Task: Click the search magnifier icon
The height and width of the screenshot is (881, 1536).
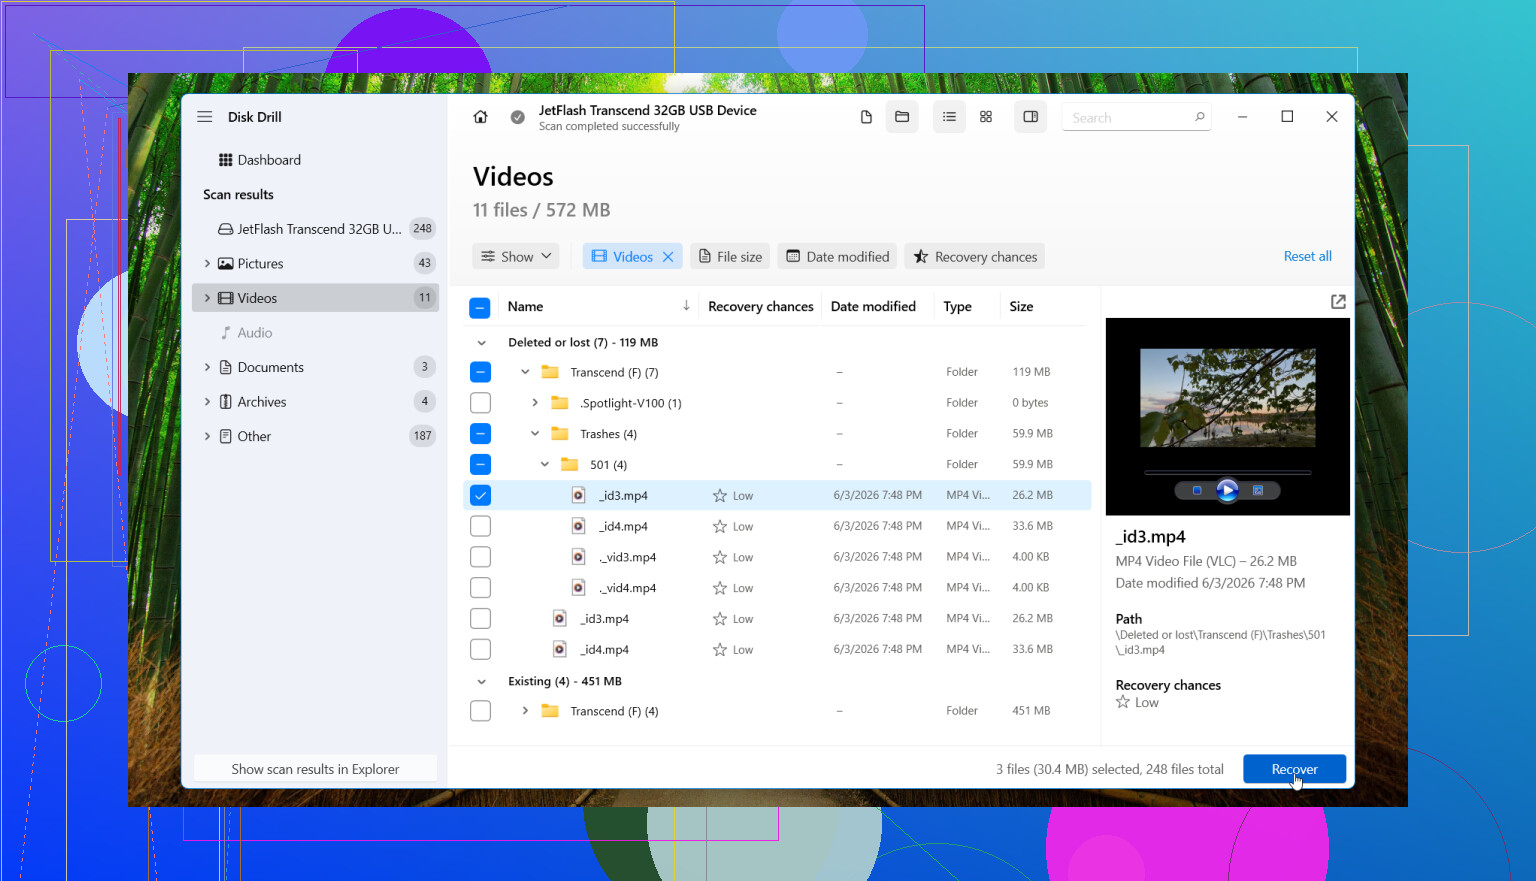Action: point(1199,117)
